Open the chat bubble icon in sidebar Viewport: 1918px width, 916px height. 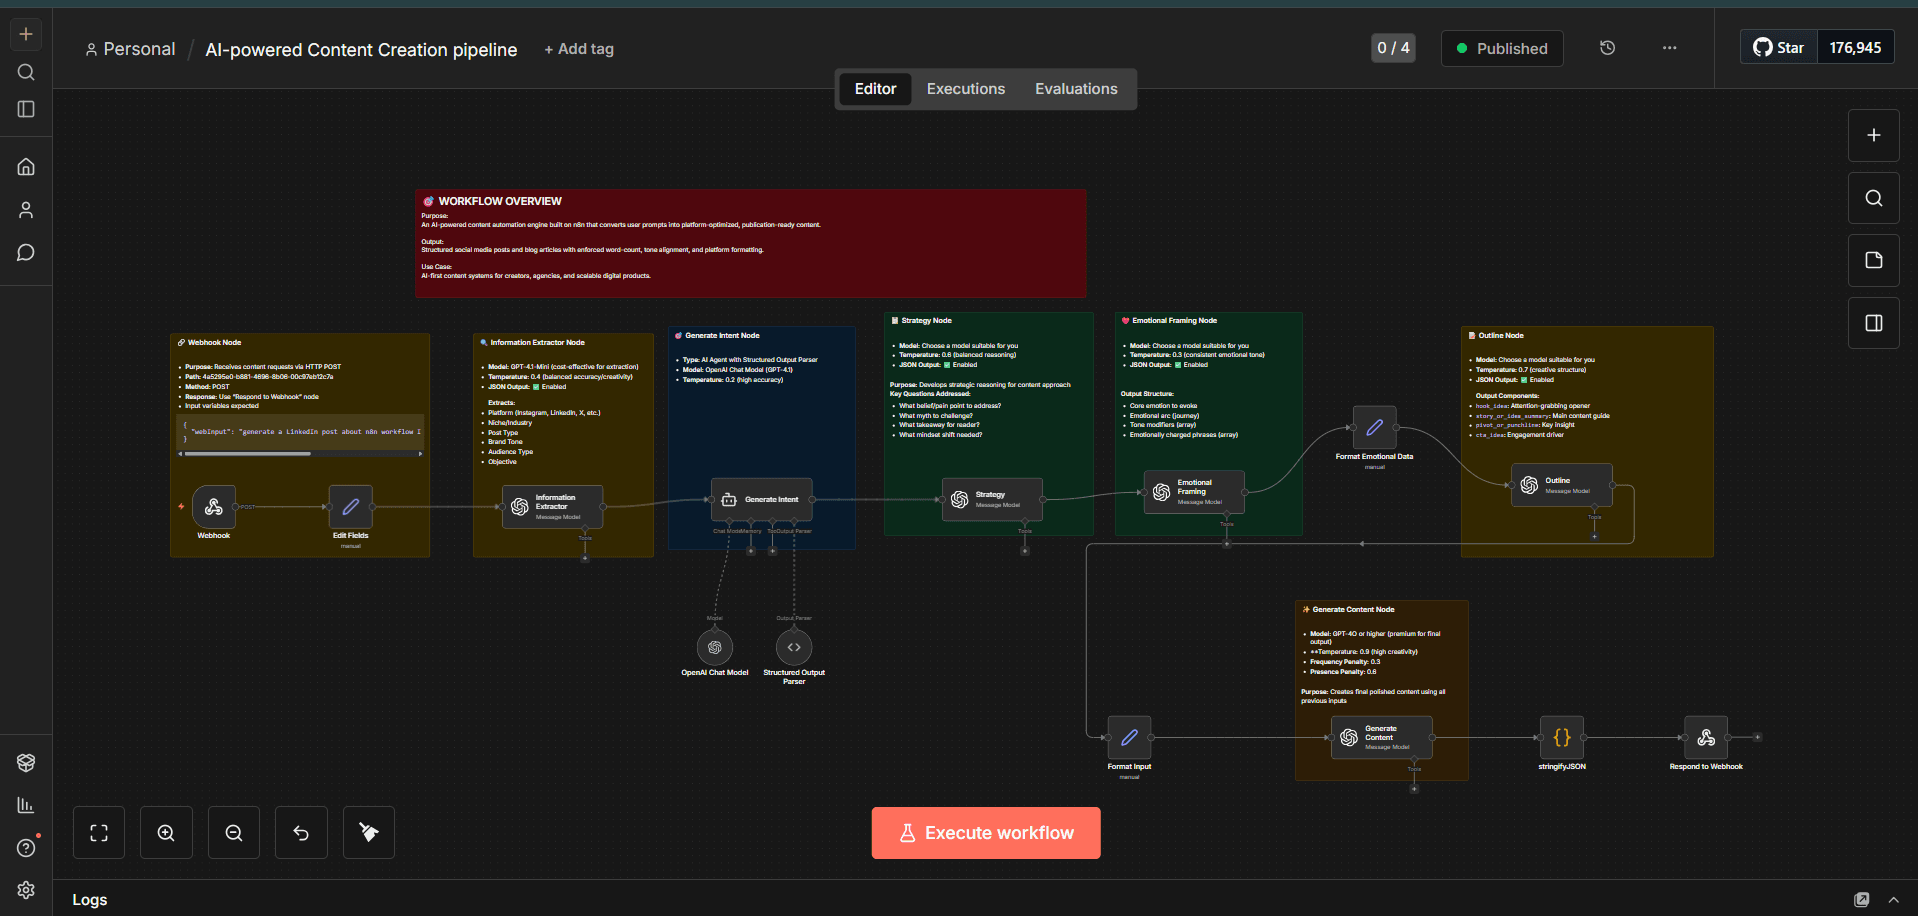[x=26, y=253]
